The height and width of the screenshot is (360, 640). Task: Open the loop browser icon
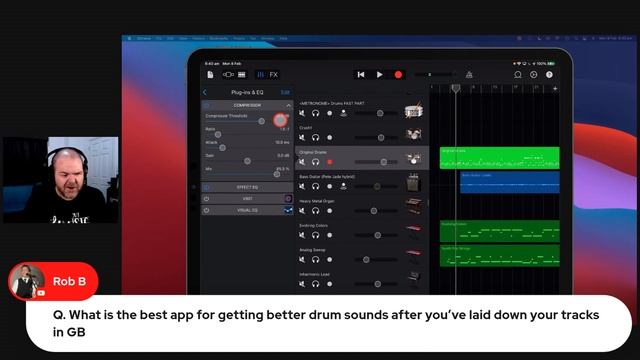(x=518, y=75)
